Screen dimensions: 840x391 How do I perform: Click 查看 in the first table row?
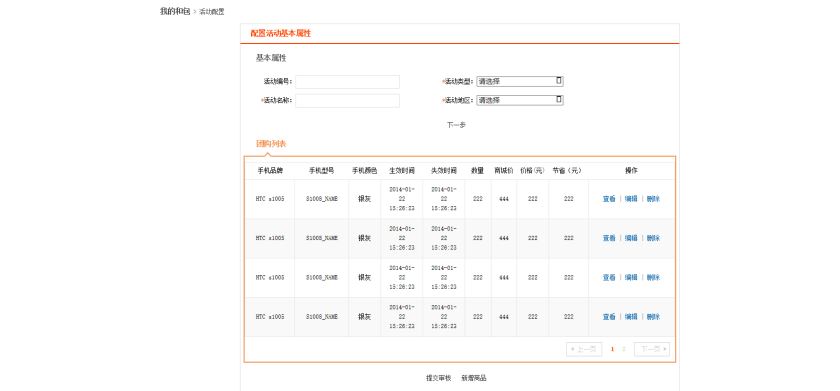point(609,199)
